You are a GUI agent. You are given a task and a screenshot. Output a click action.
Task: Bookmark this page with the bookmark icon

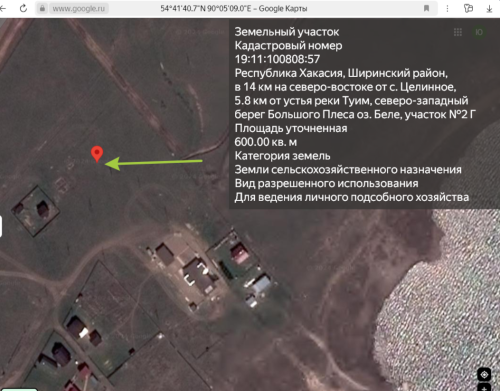[426, 8]
